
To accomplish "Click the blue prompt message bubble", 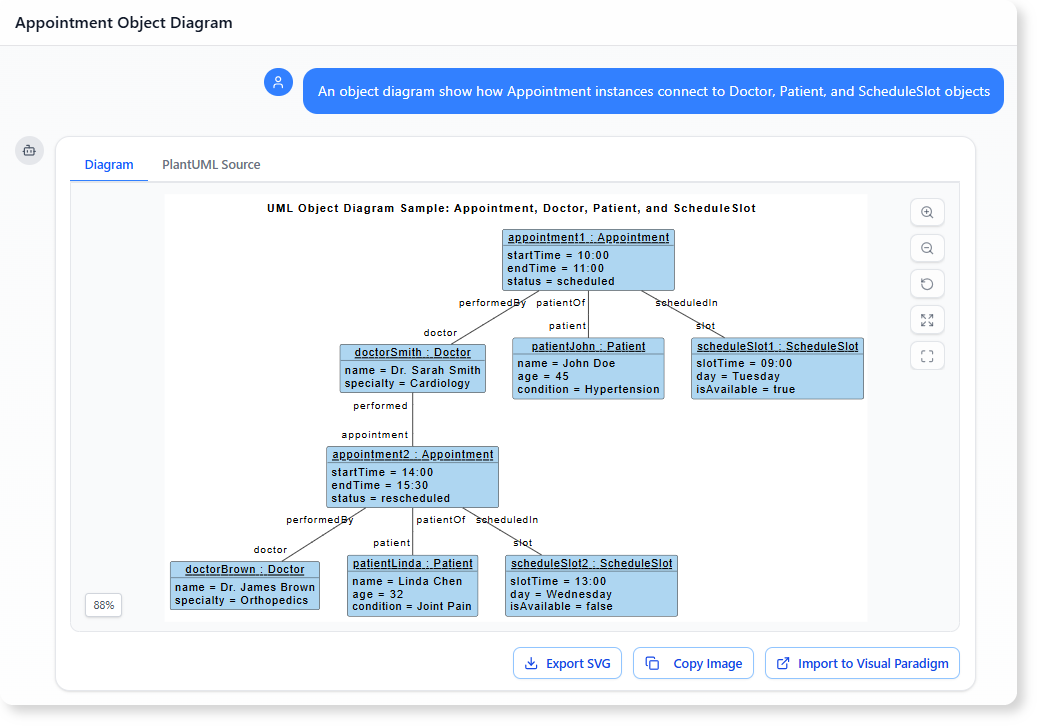I will (653, 90).
